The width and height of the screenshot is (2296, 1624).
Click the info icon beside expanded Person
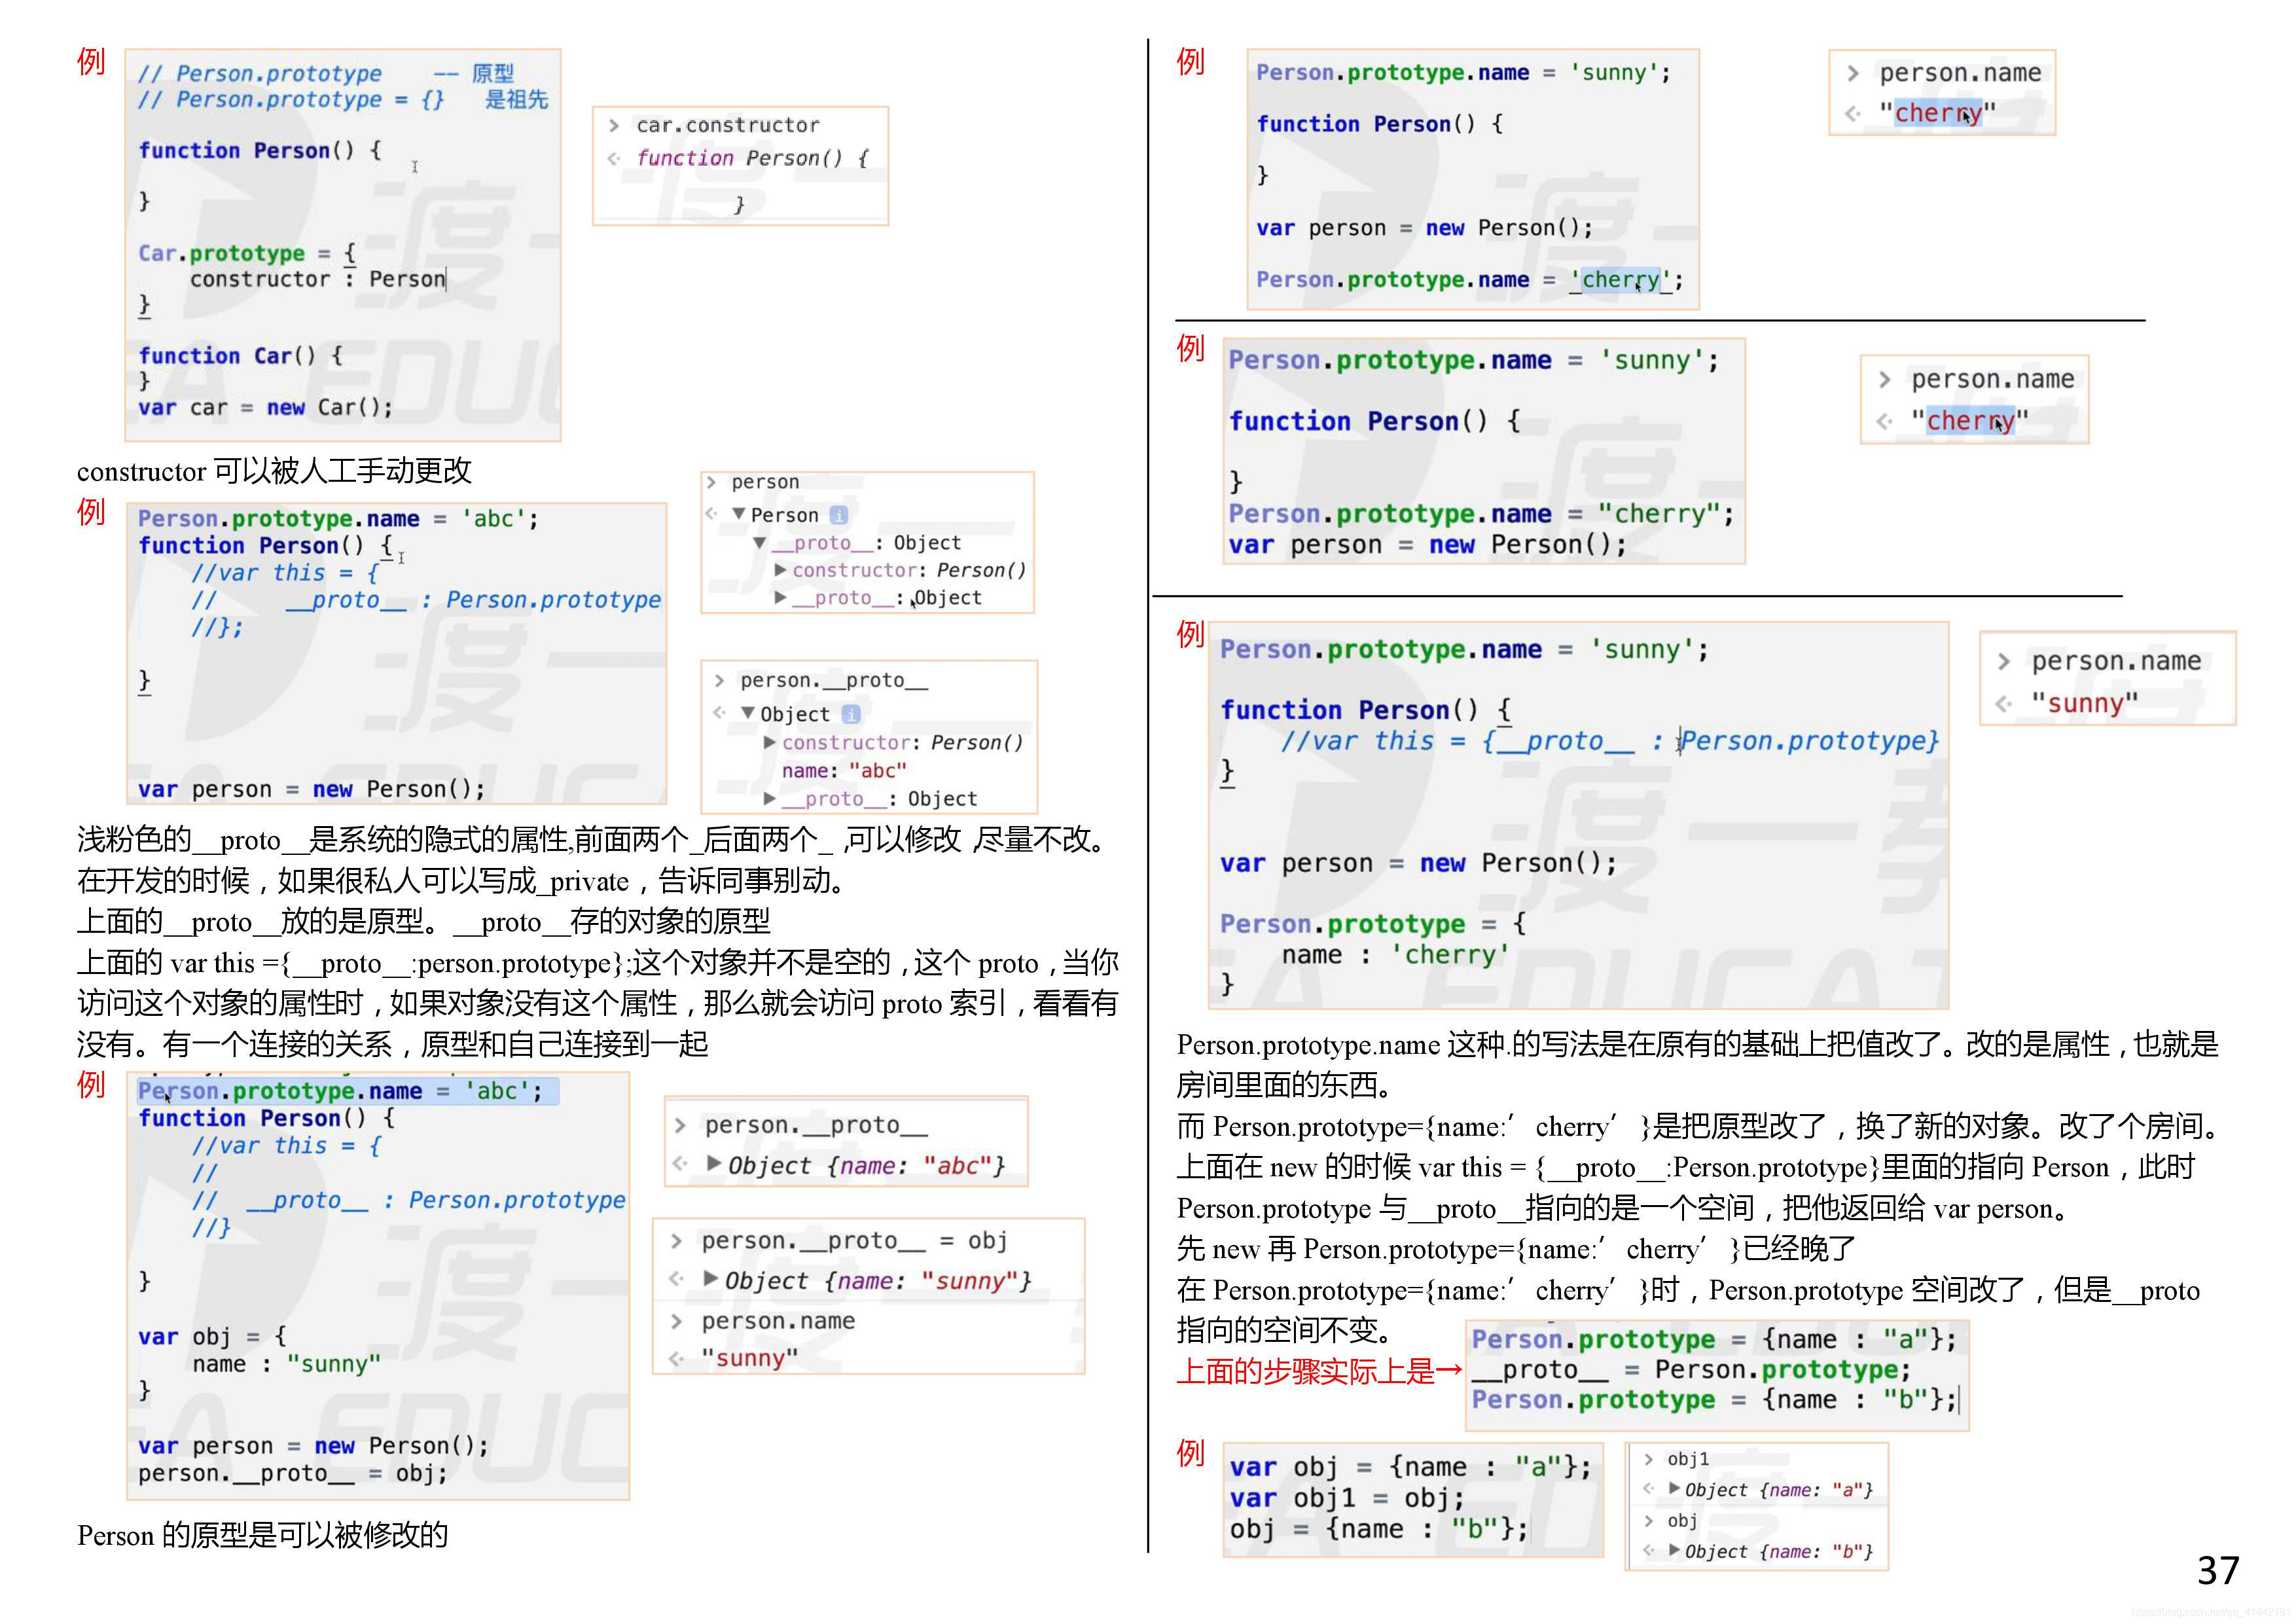coord(838,515)
